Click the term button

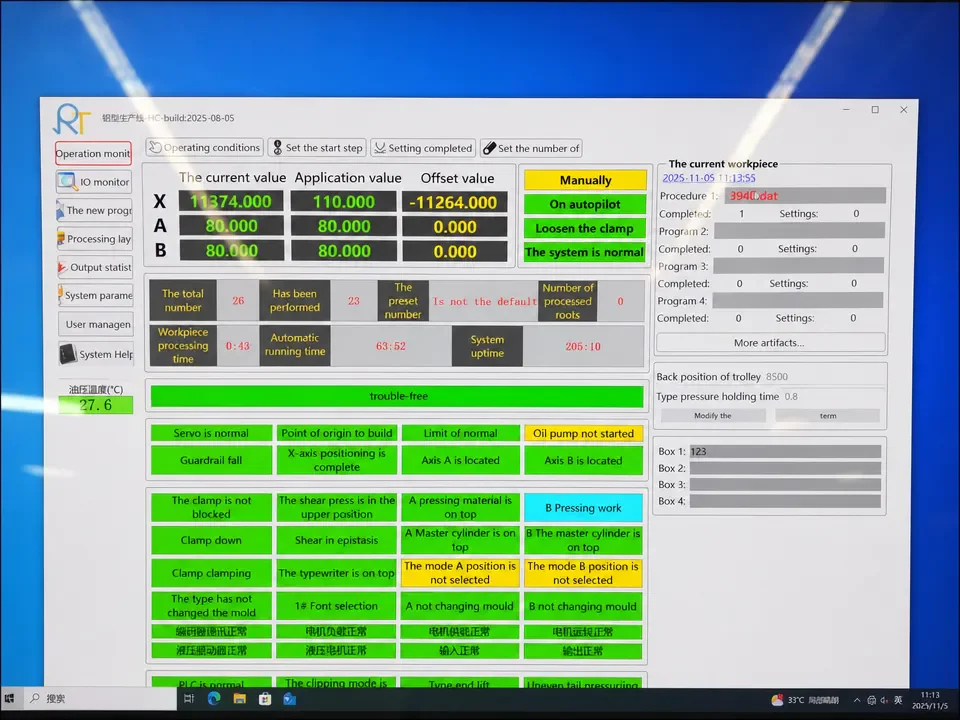tap(828, 416)
